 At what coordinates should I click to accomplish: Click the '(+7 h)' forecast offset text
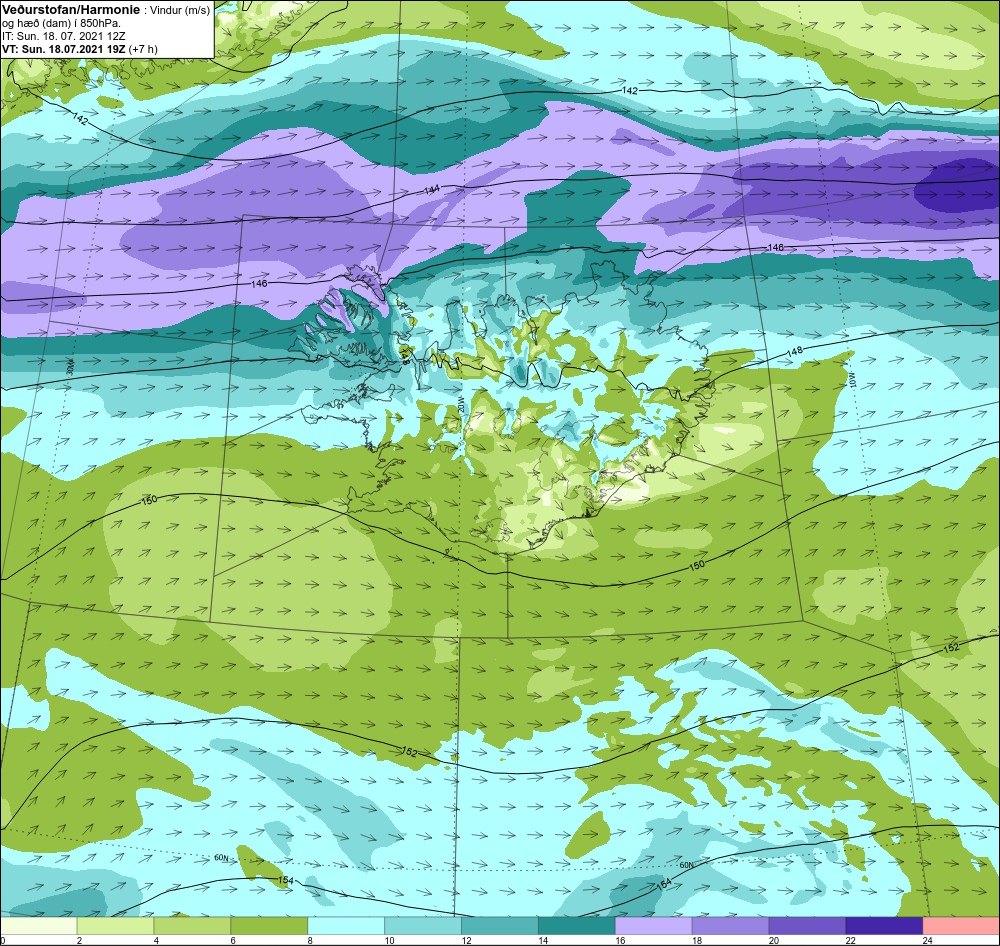click(x=143, y=49)
